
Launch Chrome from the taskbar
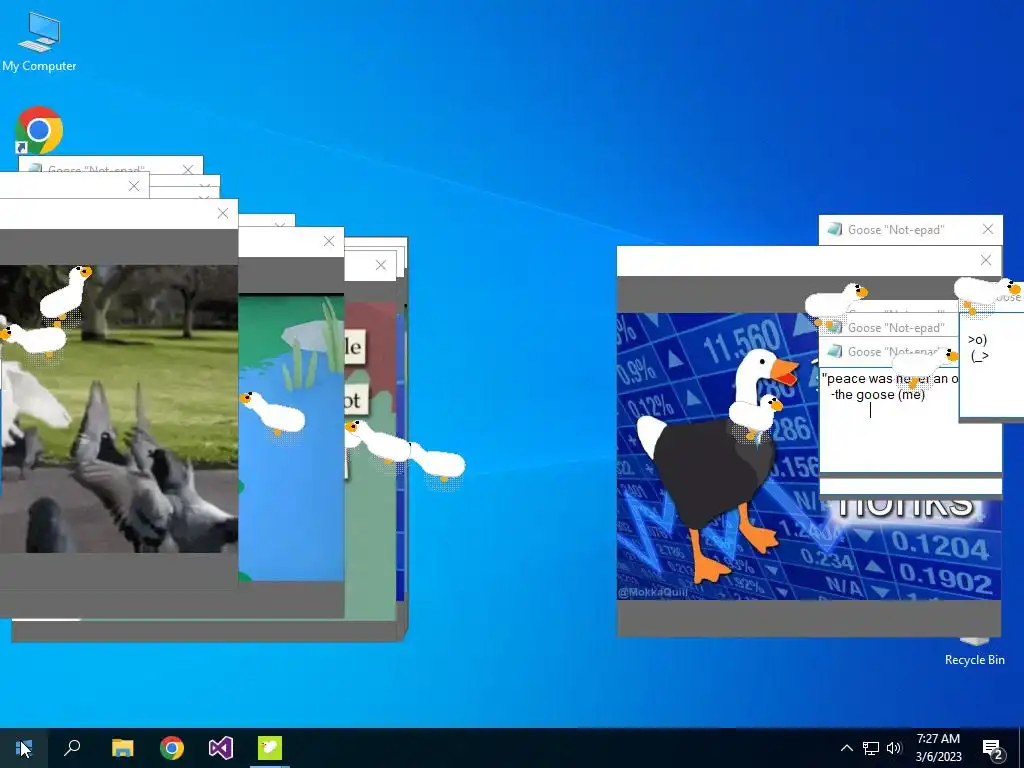[x=172, y=748]
